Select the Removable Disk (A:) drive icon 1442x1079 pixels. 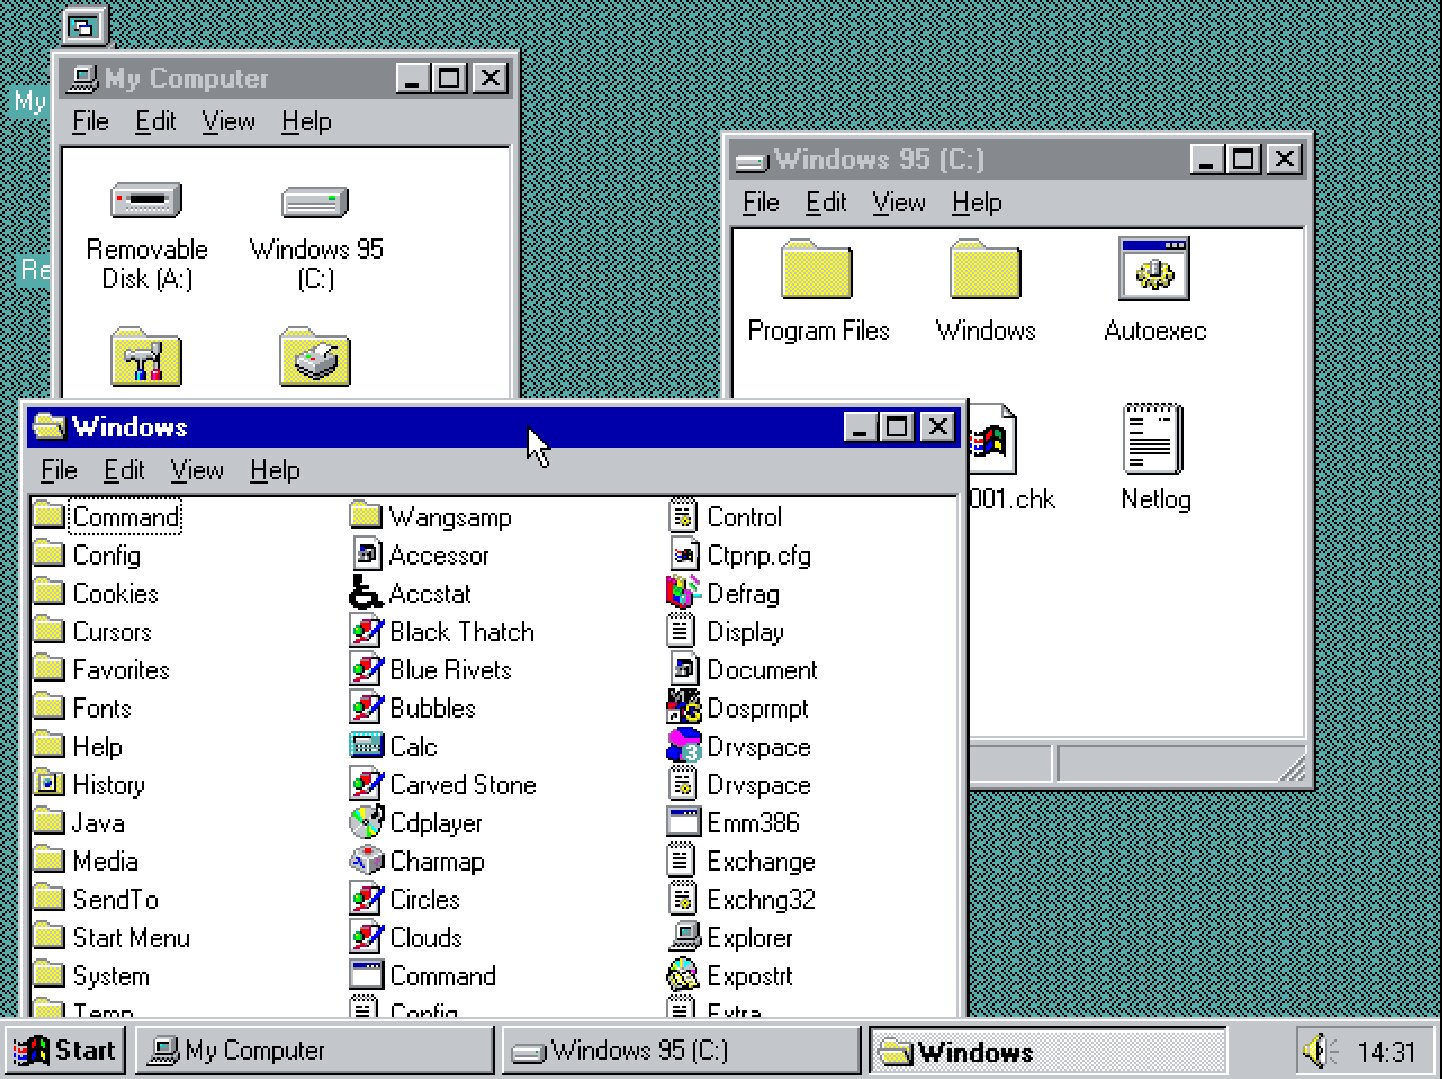(x=146, y=200)
